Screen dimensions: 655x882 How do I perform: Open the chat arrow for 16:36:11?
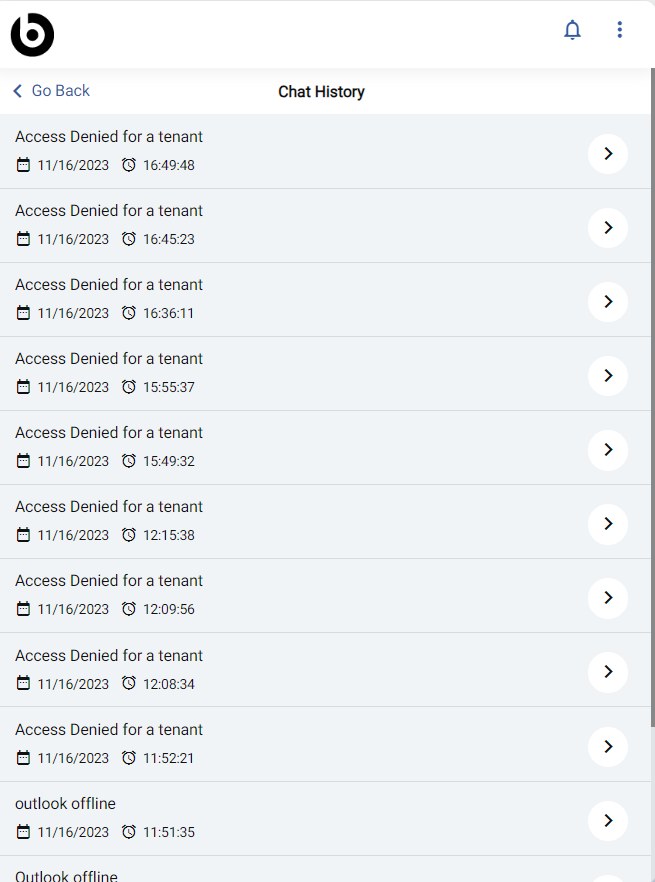(608, 302)
